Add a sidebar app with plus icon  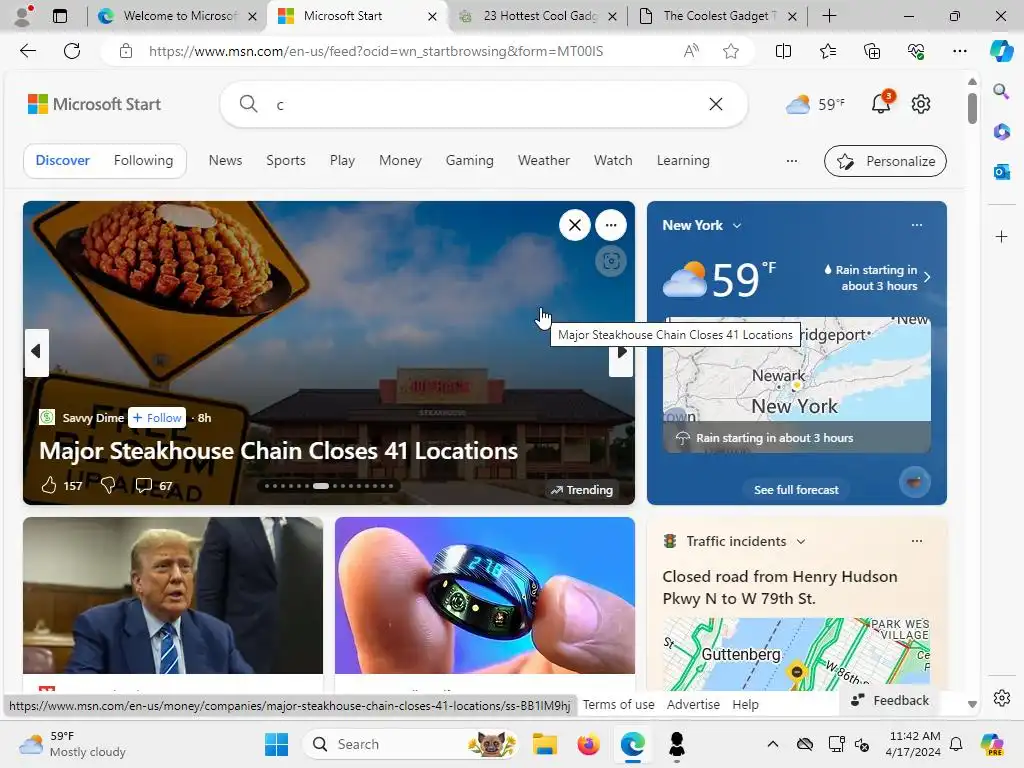(1001, 236)
